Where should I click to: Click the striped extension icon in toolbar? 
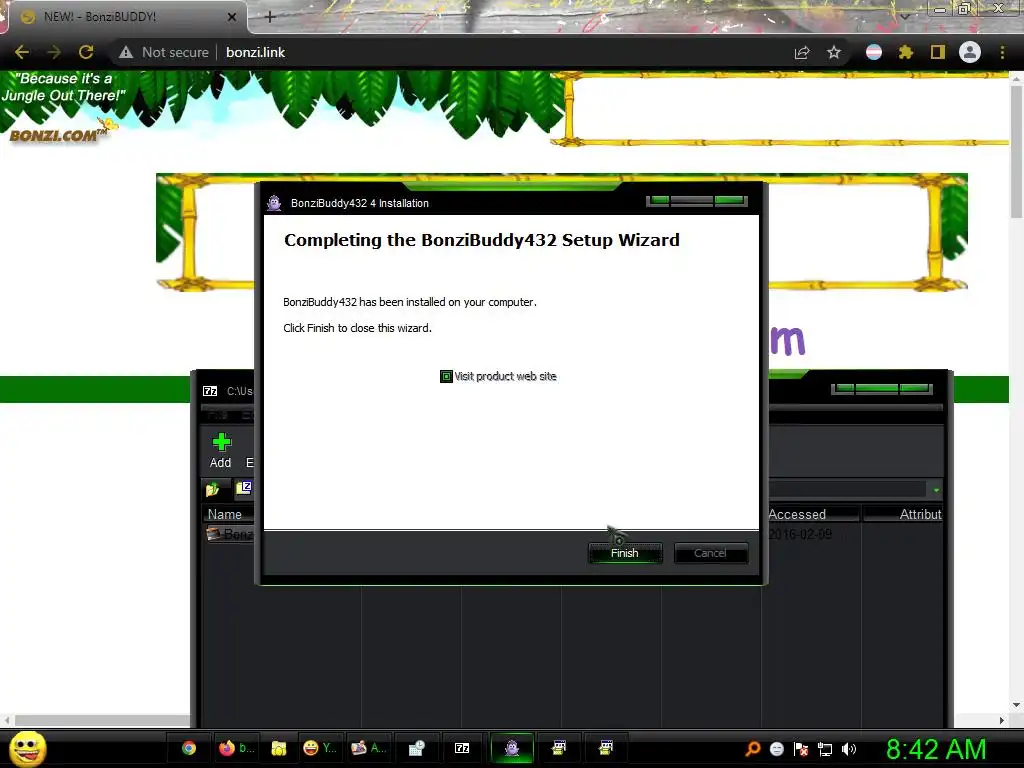(x=874, y=52)
